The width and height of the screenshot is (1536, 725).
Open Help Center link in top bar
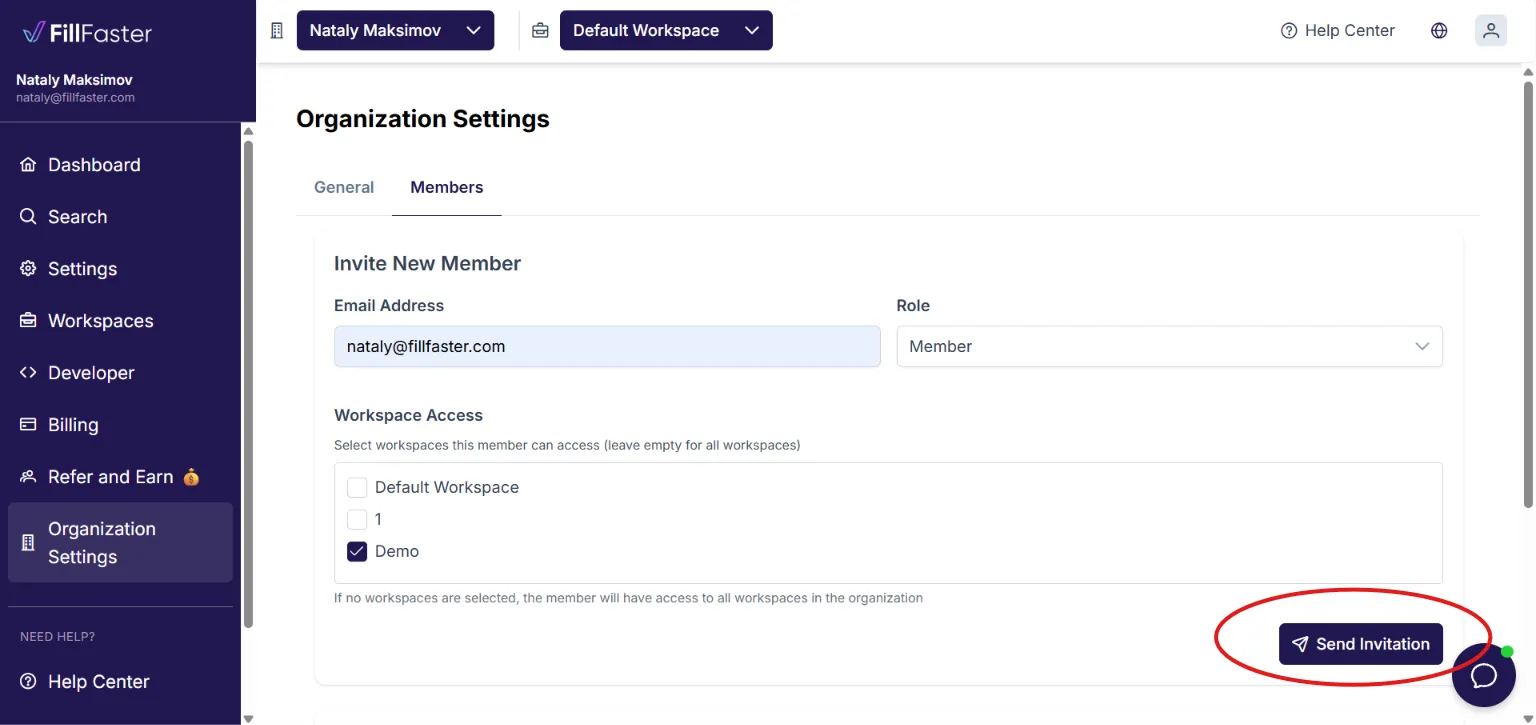1337,31
